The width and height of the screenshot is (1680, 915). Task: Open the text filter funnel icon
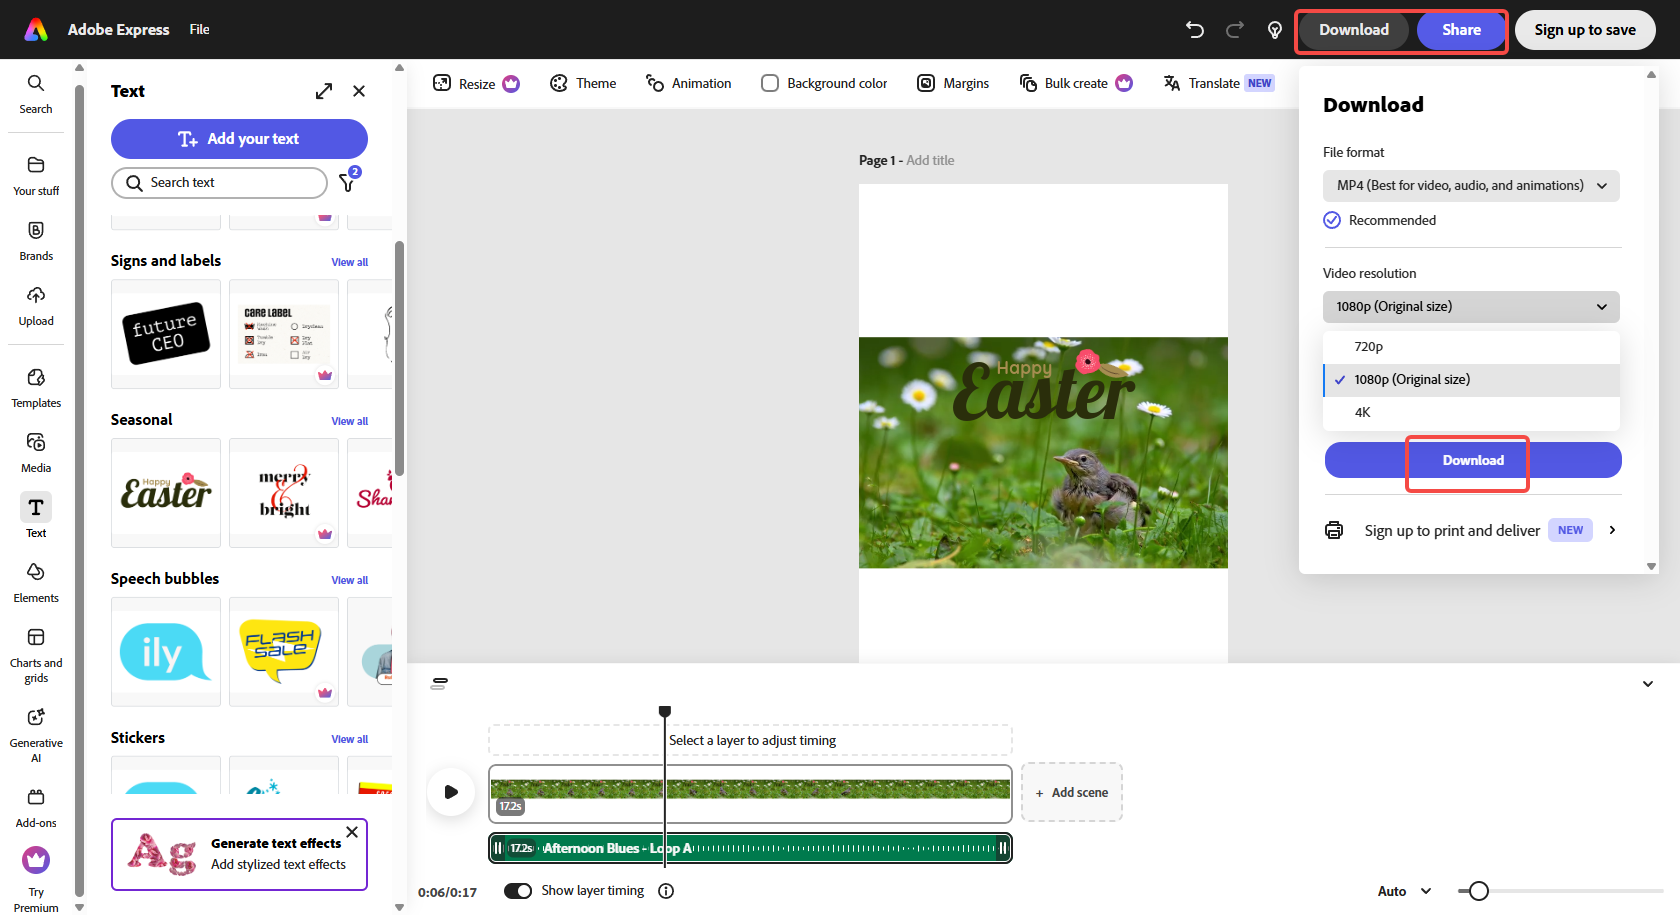[348, 181]
